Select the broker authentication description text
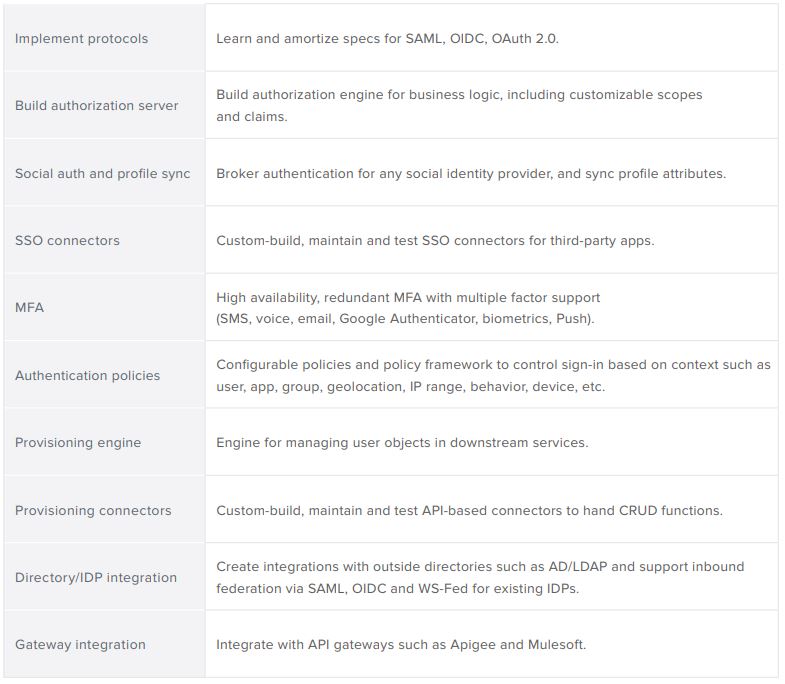The width and height of the screenshot is (785, 684). 471,173
